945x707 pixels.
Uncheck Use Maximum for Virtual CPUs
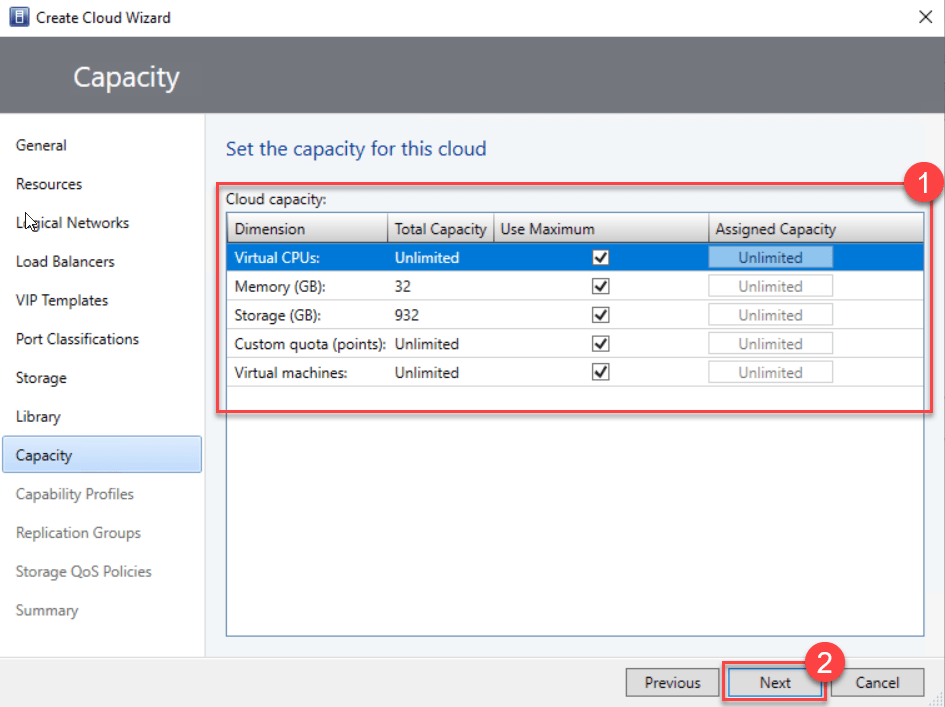(x=600, y=258)
